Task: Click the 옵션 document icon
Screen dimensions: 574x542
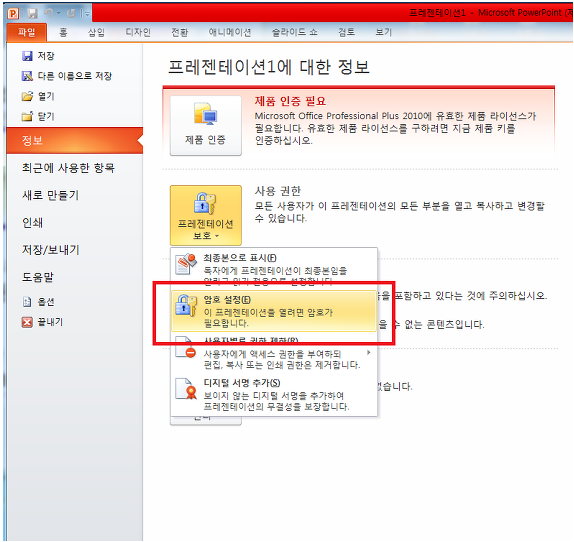Action: (x=27, y=302)
